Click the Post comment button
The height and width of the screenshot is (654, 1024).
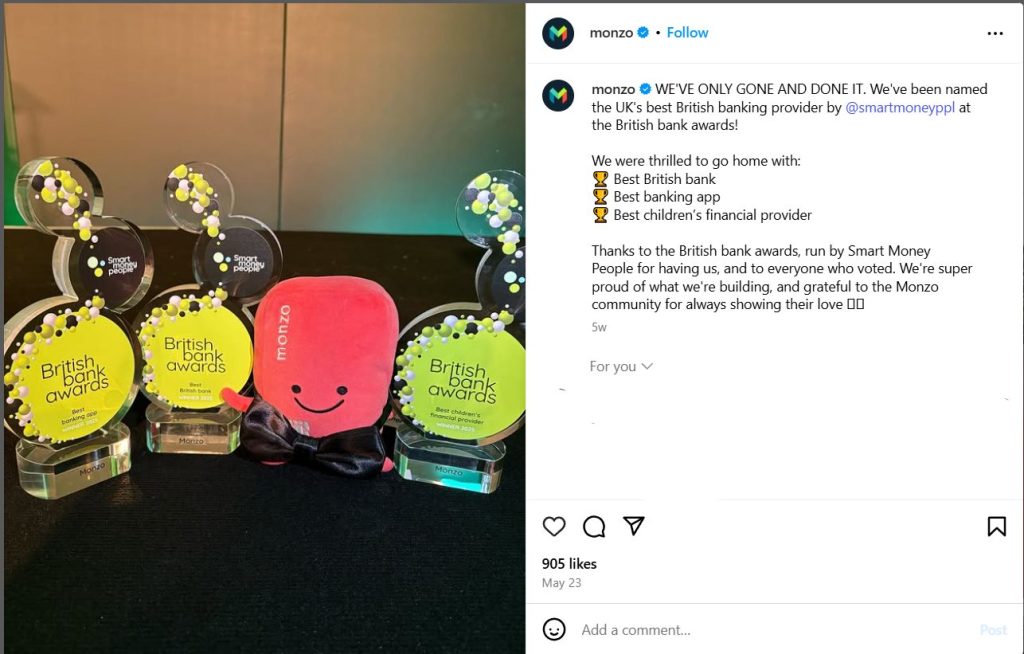point(993,630)
